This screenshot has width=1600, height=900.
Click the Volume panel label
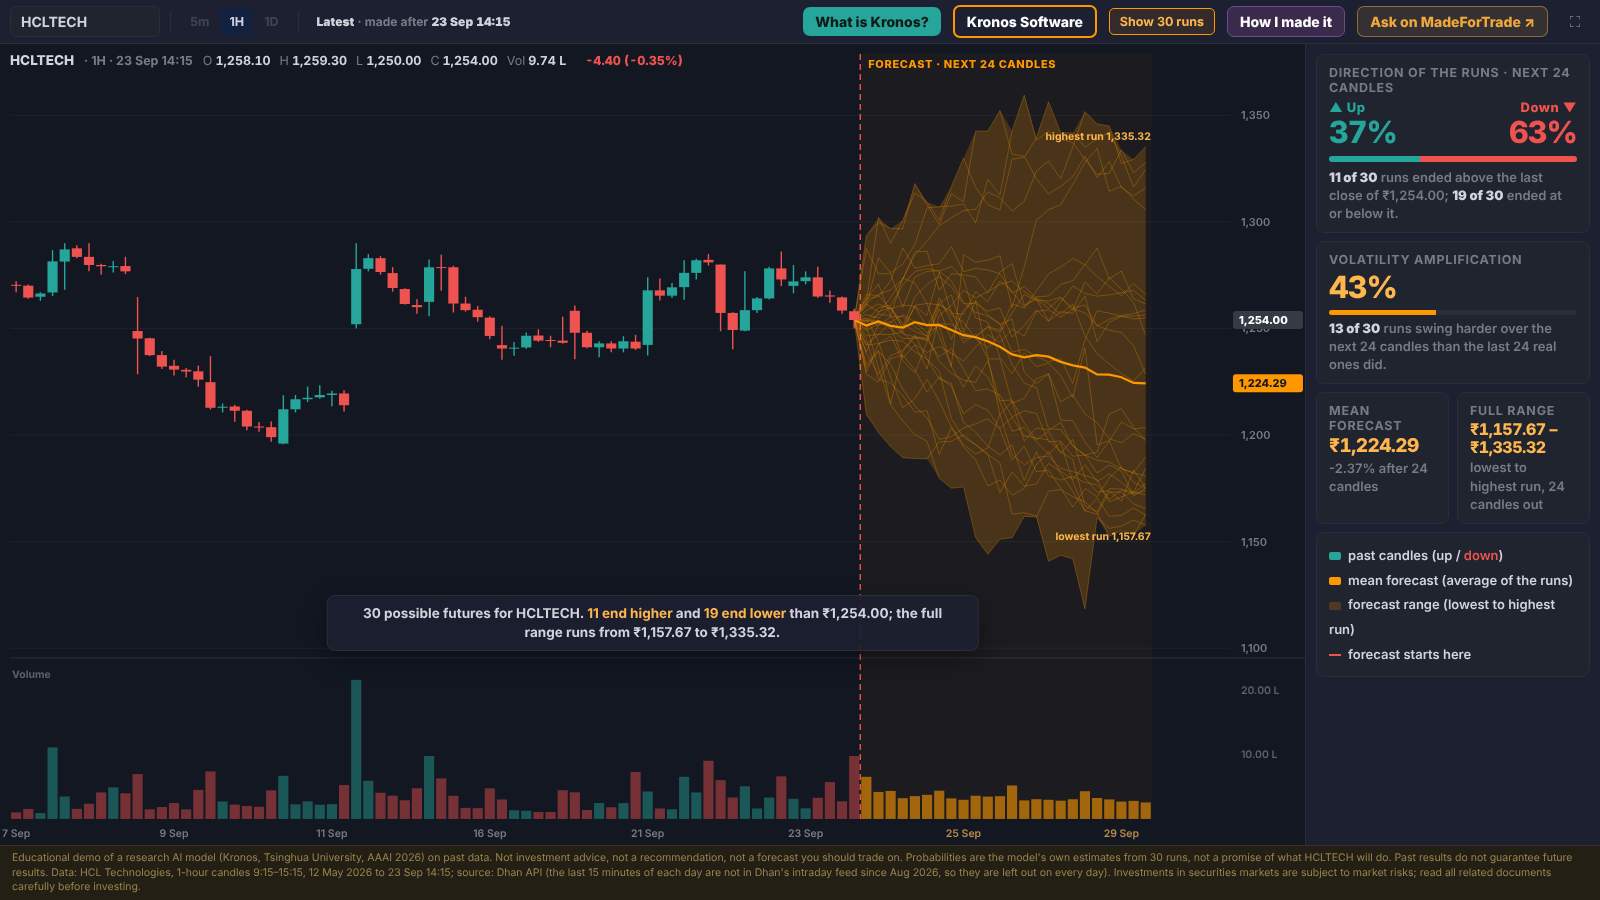click(31, 674)
